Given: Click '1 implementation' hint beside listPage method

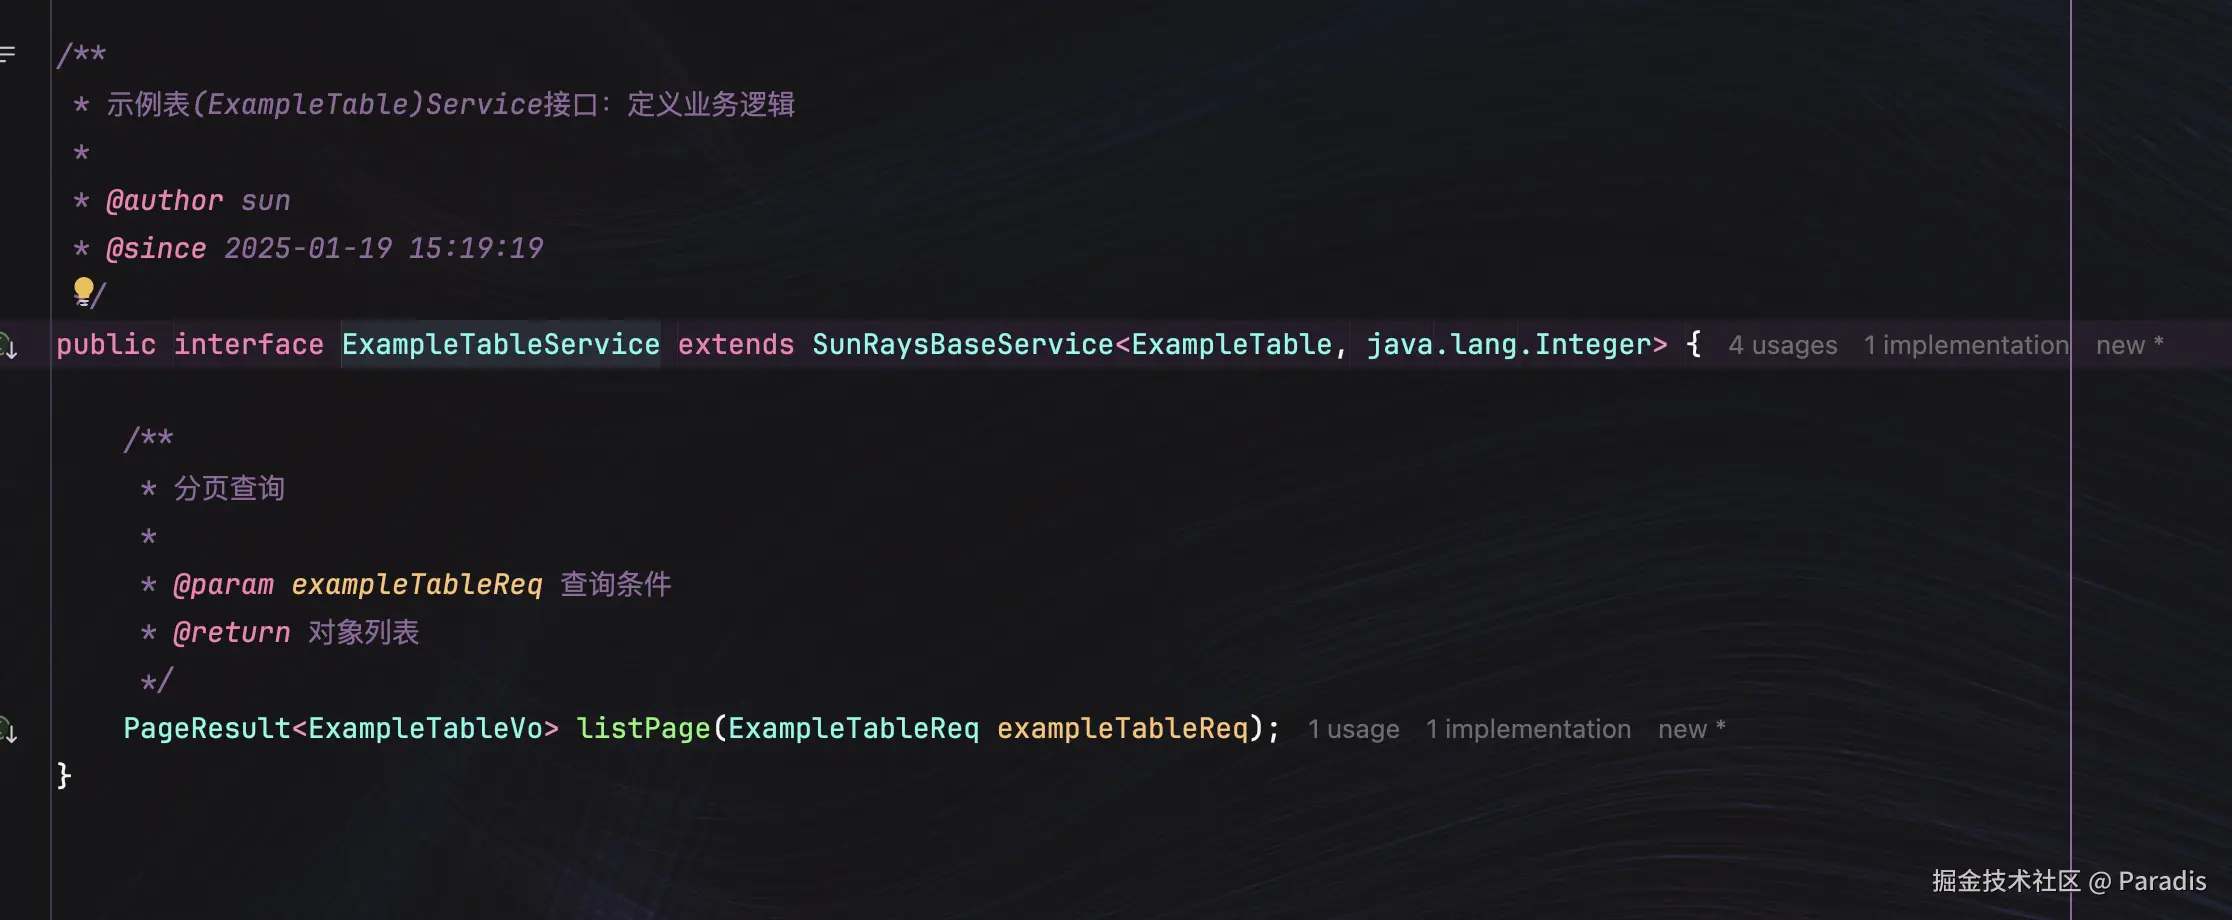Looking at the screenshot, I should click(x=1527, y=729).
